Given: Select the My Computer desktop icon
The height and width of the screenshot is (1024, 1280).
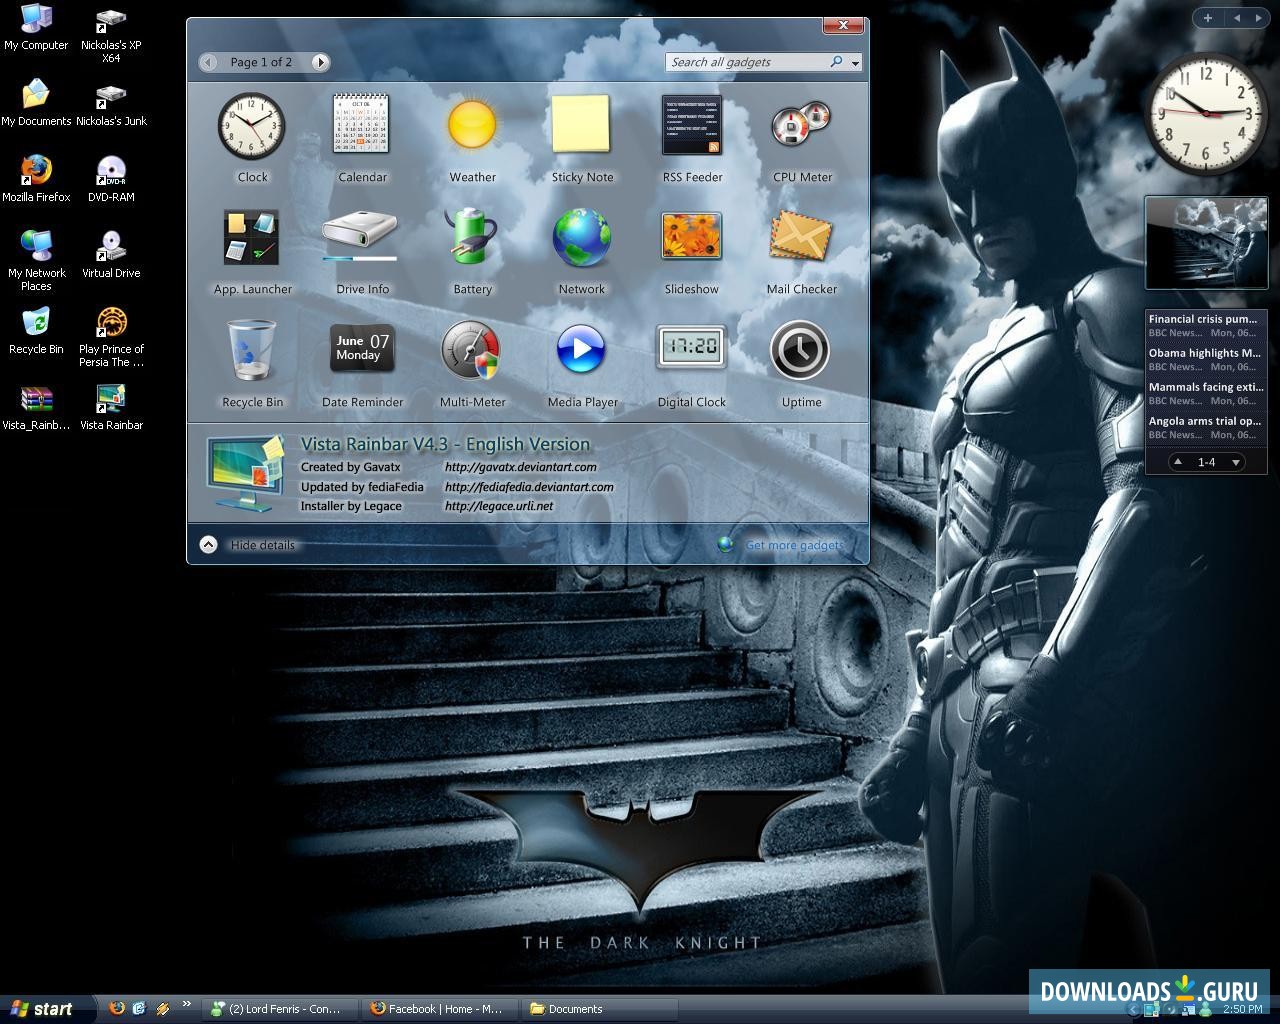Looking at the screenshot, I should click(x=36, y=28).
